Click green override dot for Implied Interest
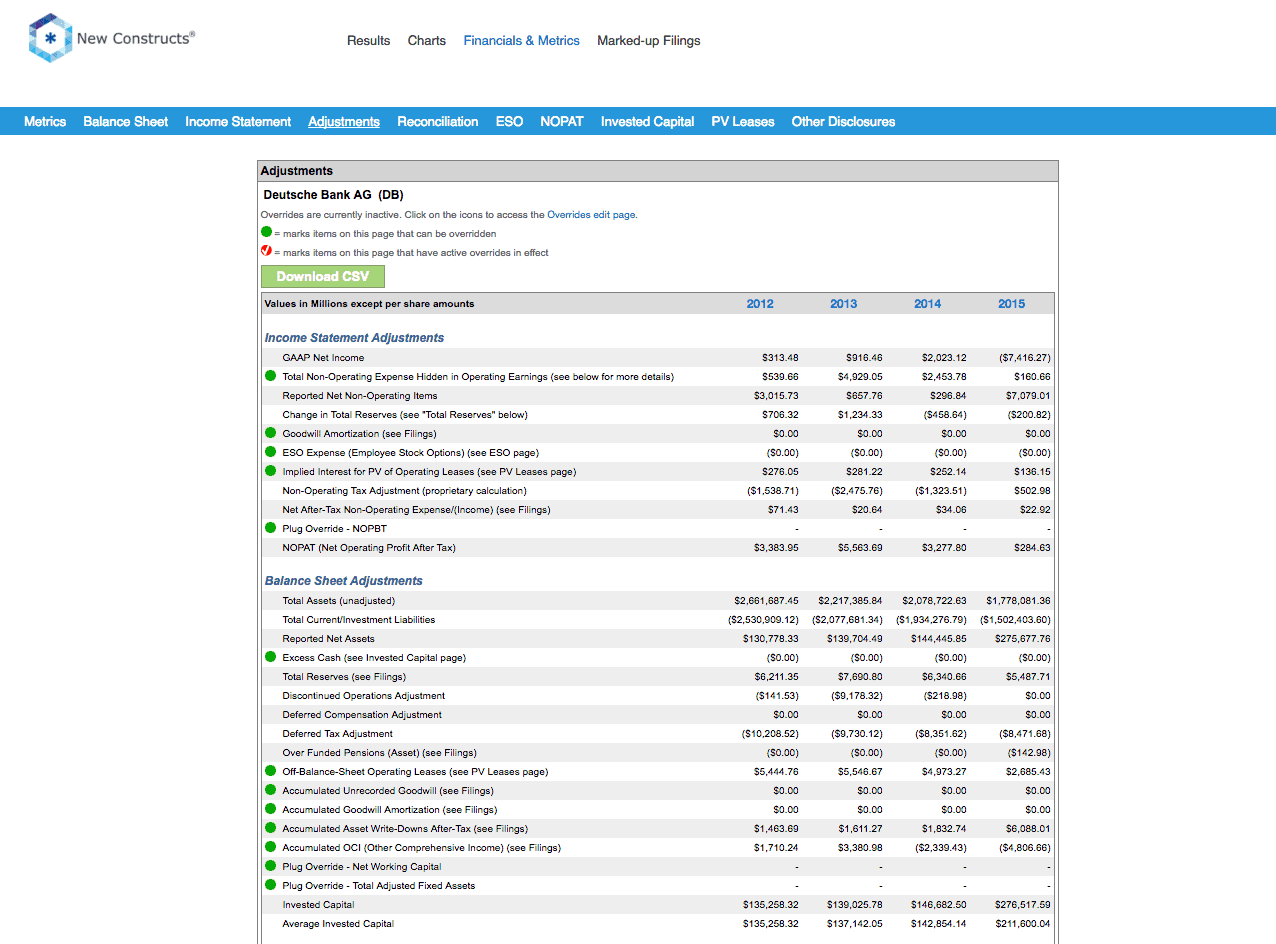The width and height of the screenshot is (1276, 944). pyautogui.click(x=270, y=471)
